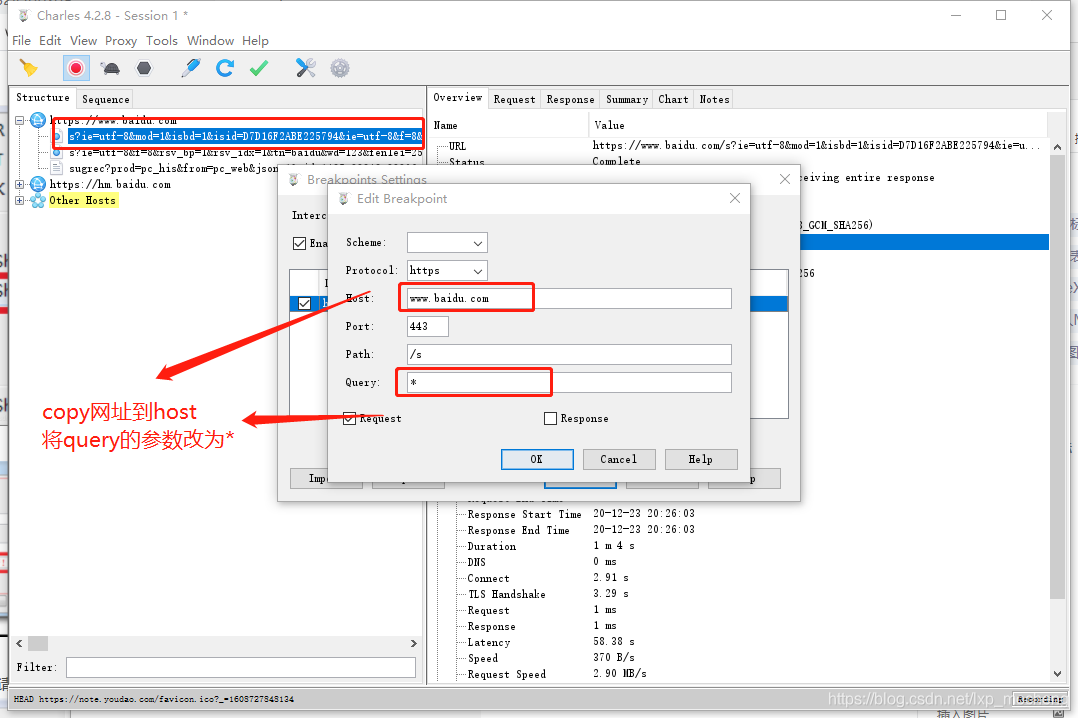Click the www.baidu.com globe host icon

(38, 121)
